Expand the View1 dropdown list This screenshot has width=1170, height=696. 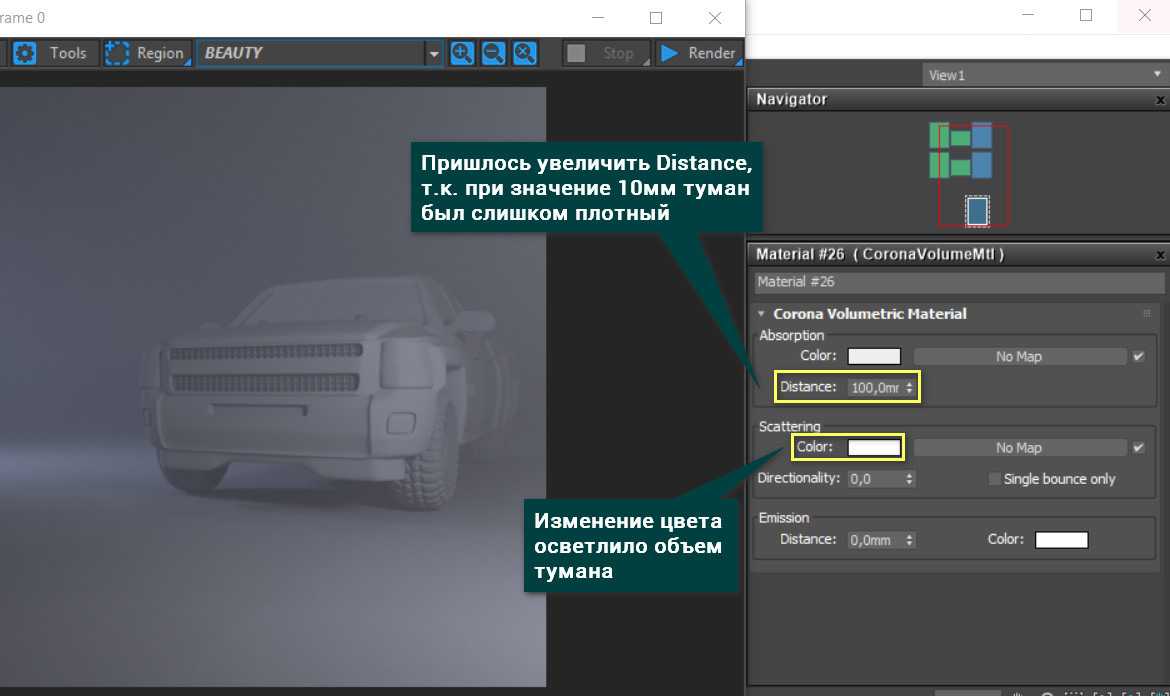(x=1157, y=75)
